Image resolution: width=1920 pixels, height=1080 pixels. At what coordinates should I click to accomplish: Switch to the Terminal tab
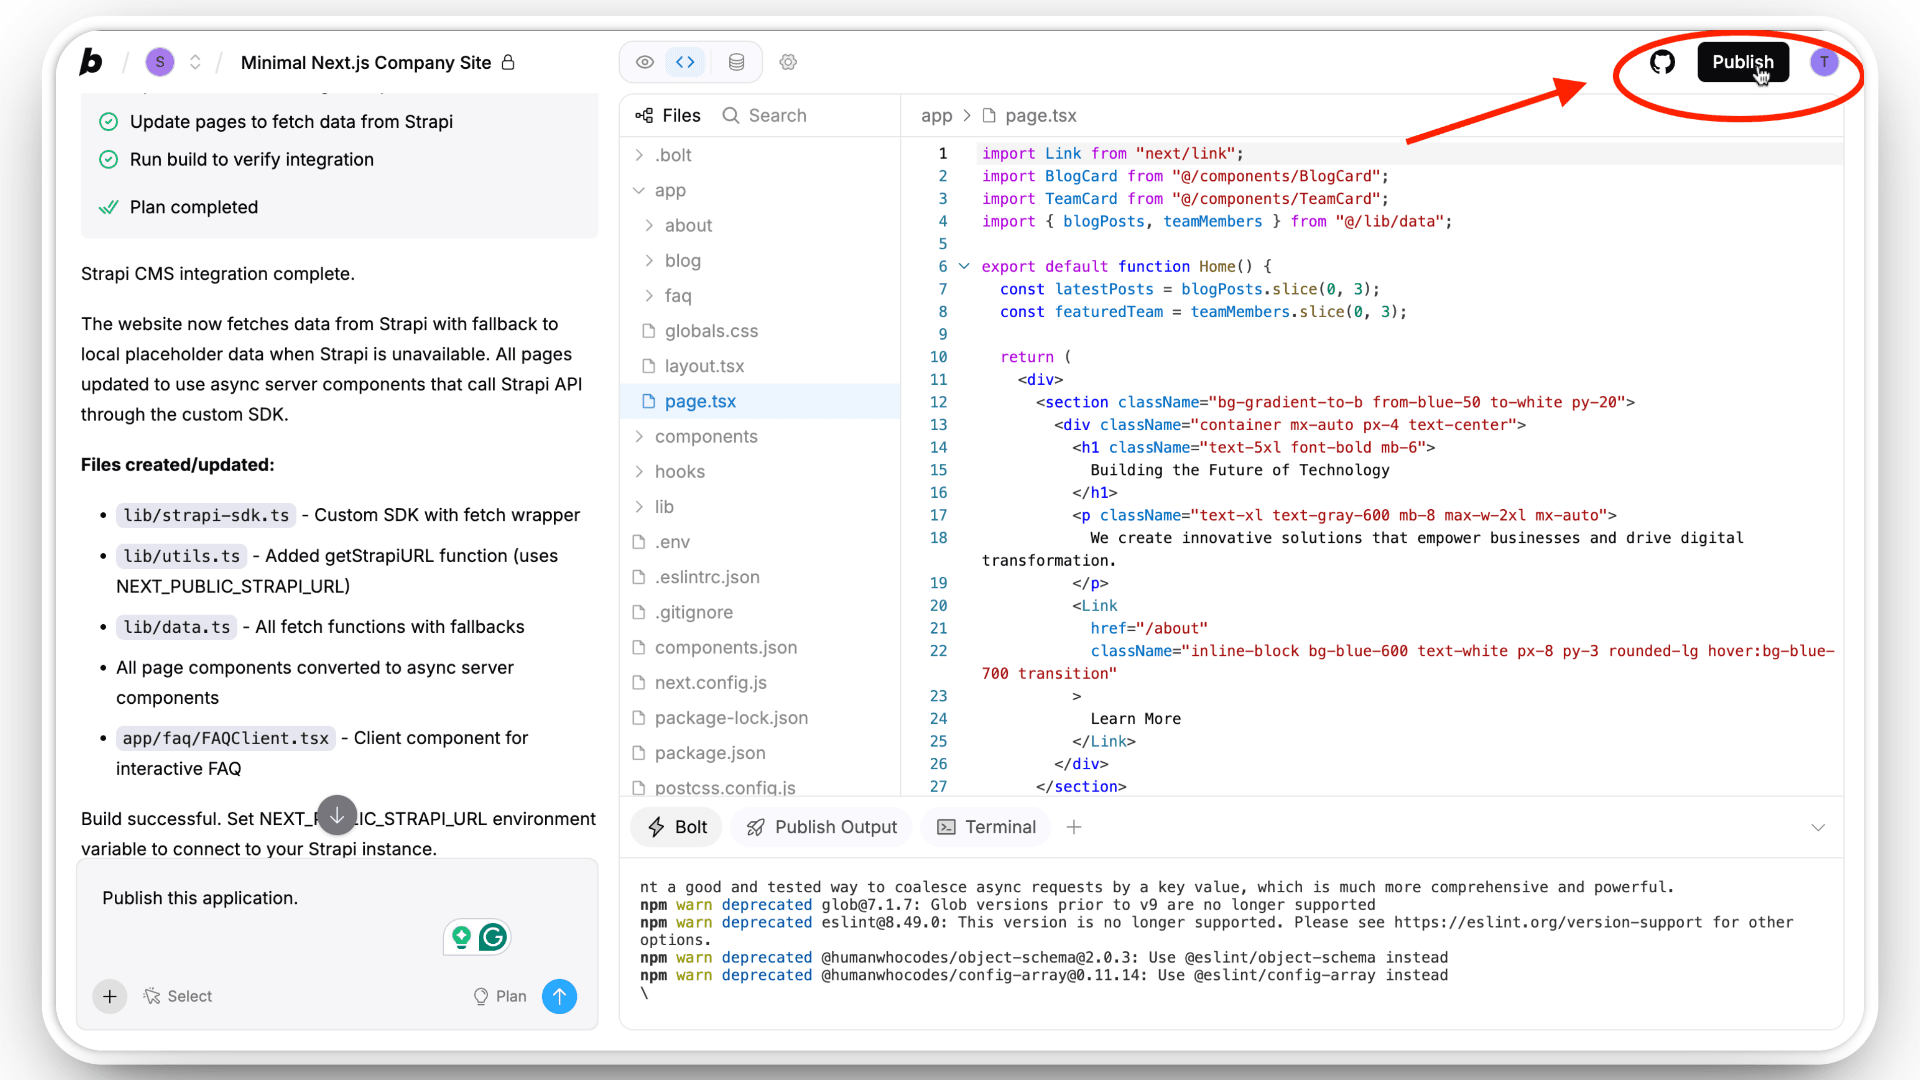coord(986,827)
